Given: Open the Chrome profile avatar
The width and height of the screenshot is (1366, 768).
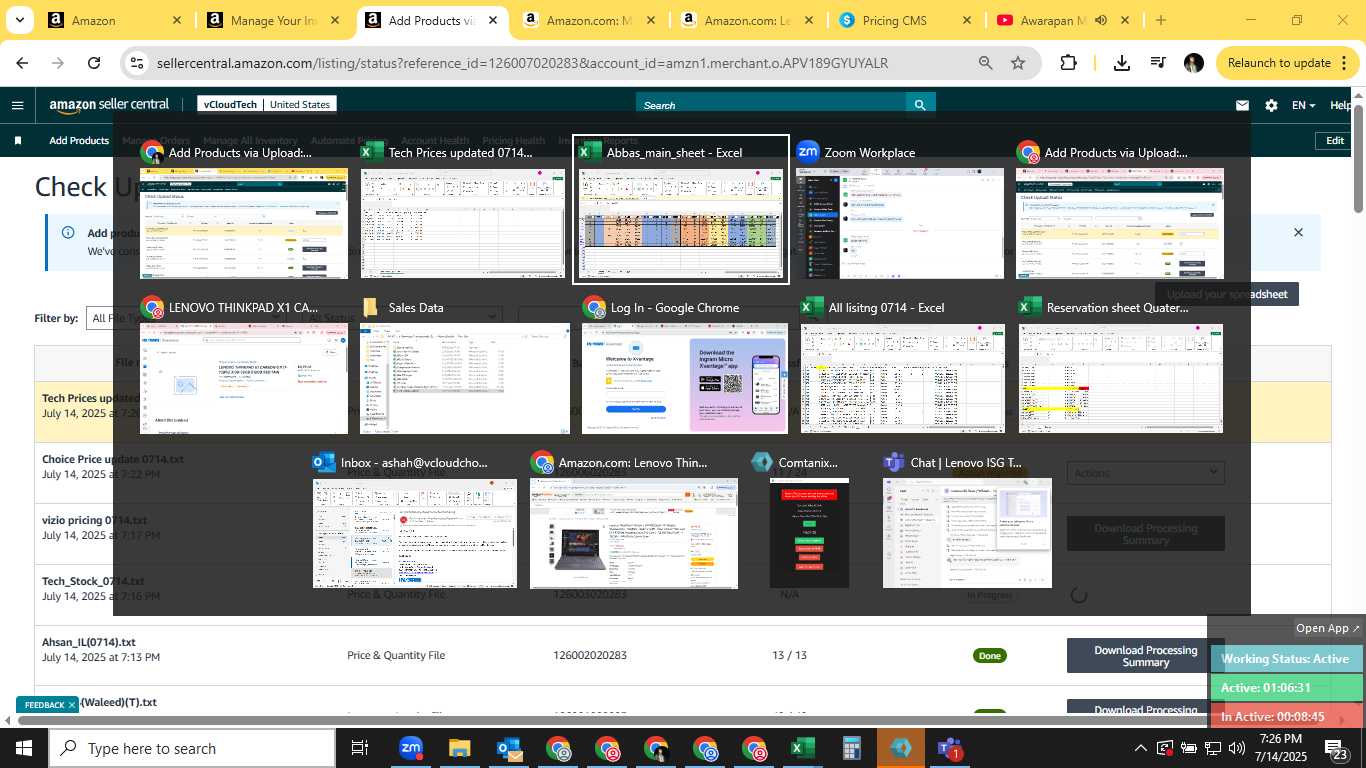Looking at the screenshot, I should pyautogui.click(x=1194, y=63).
